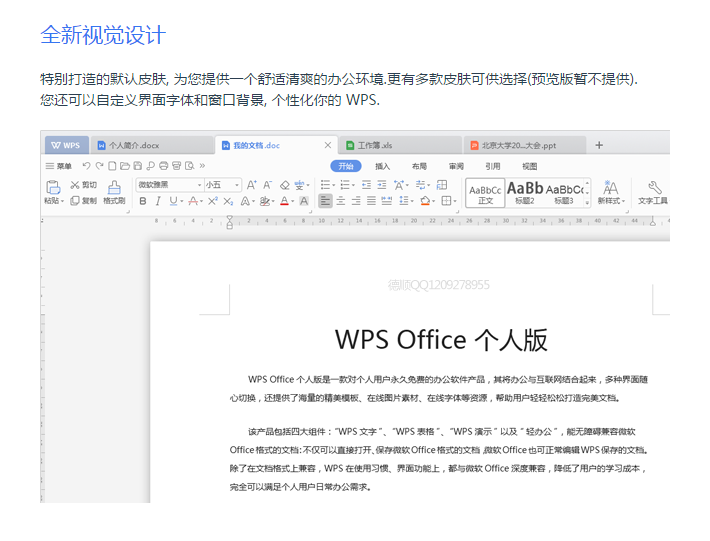Switch to 插入 ribbon tab
710x541 pixels.
(x=383, y=166)
